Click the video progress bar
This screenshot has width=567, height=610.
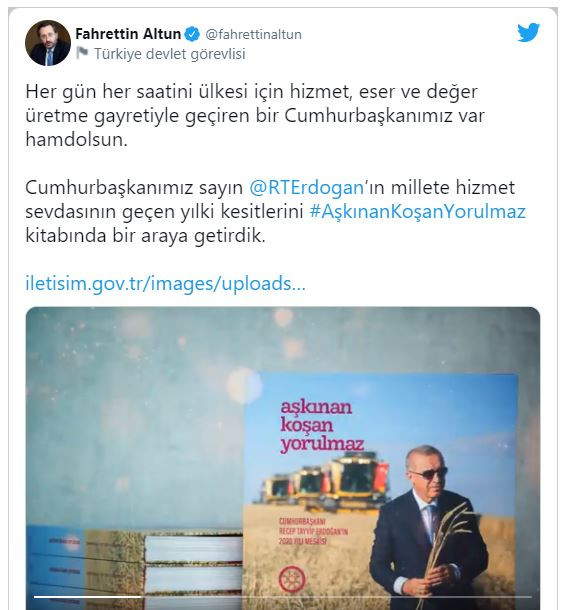point(283,596)
